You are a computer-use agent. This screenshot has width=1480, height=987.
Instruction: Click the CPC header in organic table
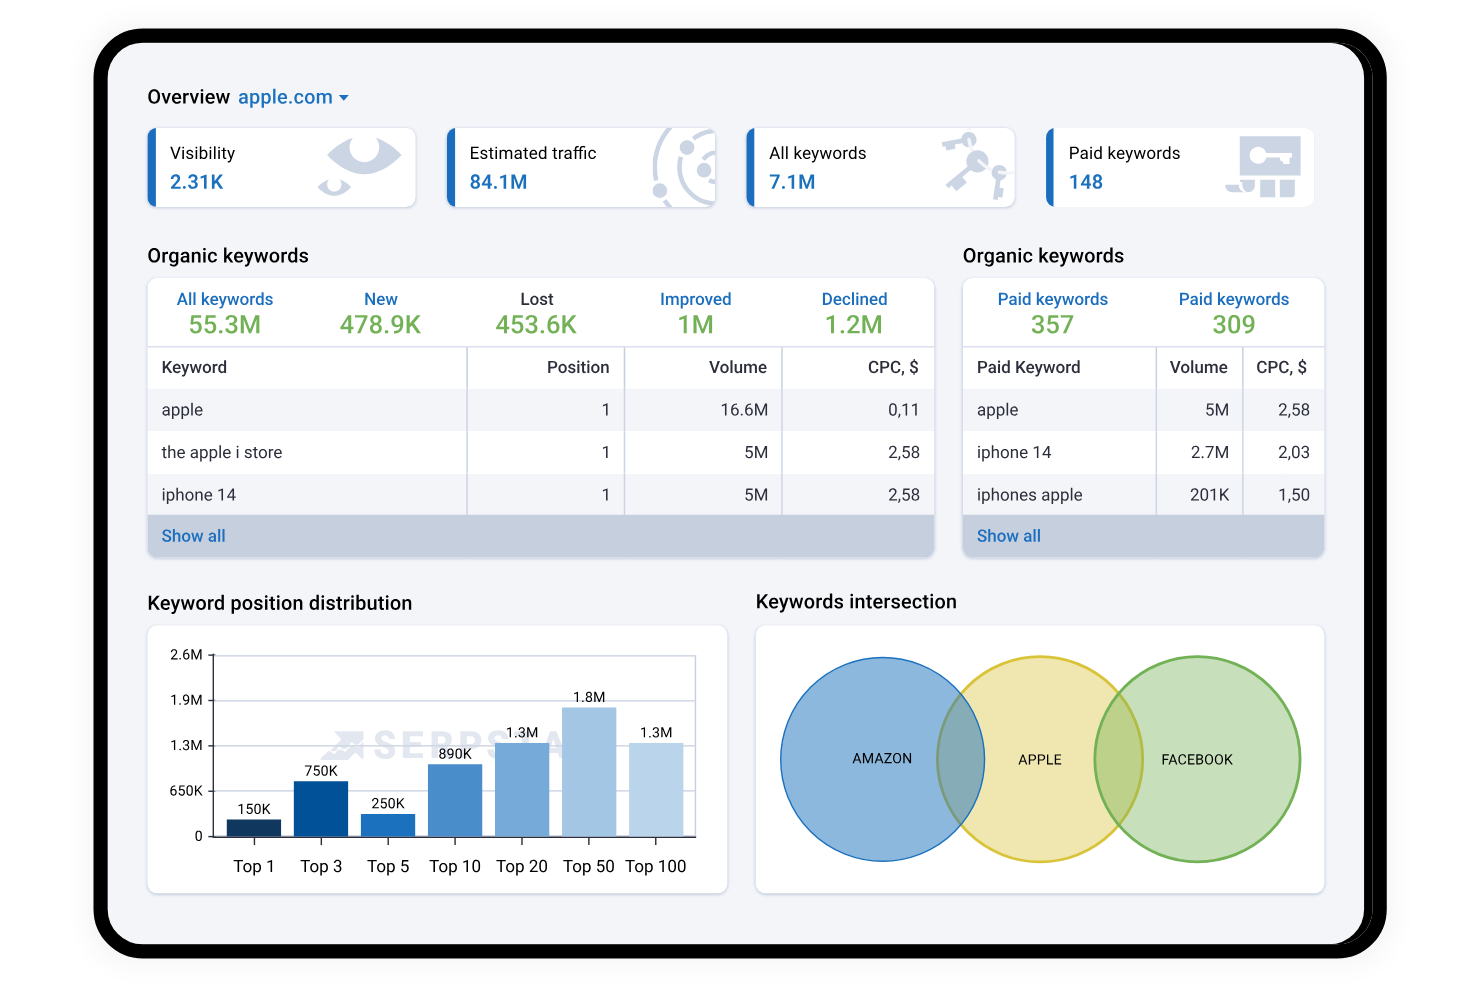click(893, 367)
